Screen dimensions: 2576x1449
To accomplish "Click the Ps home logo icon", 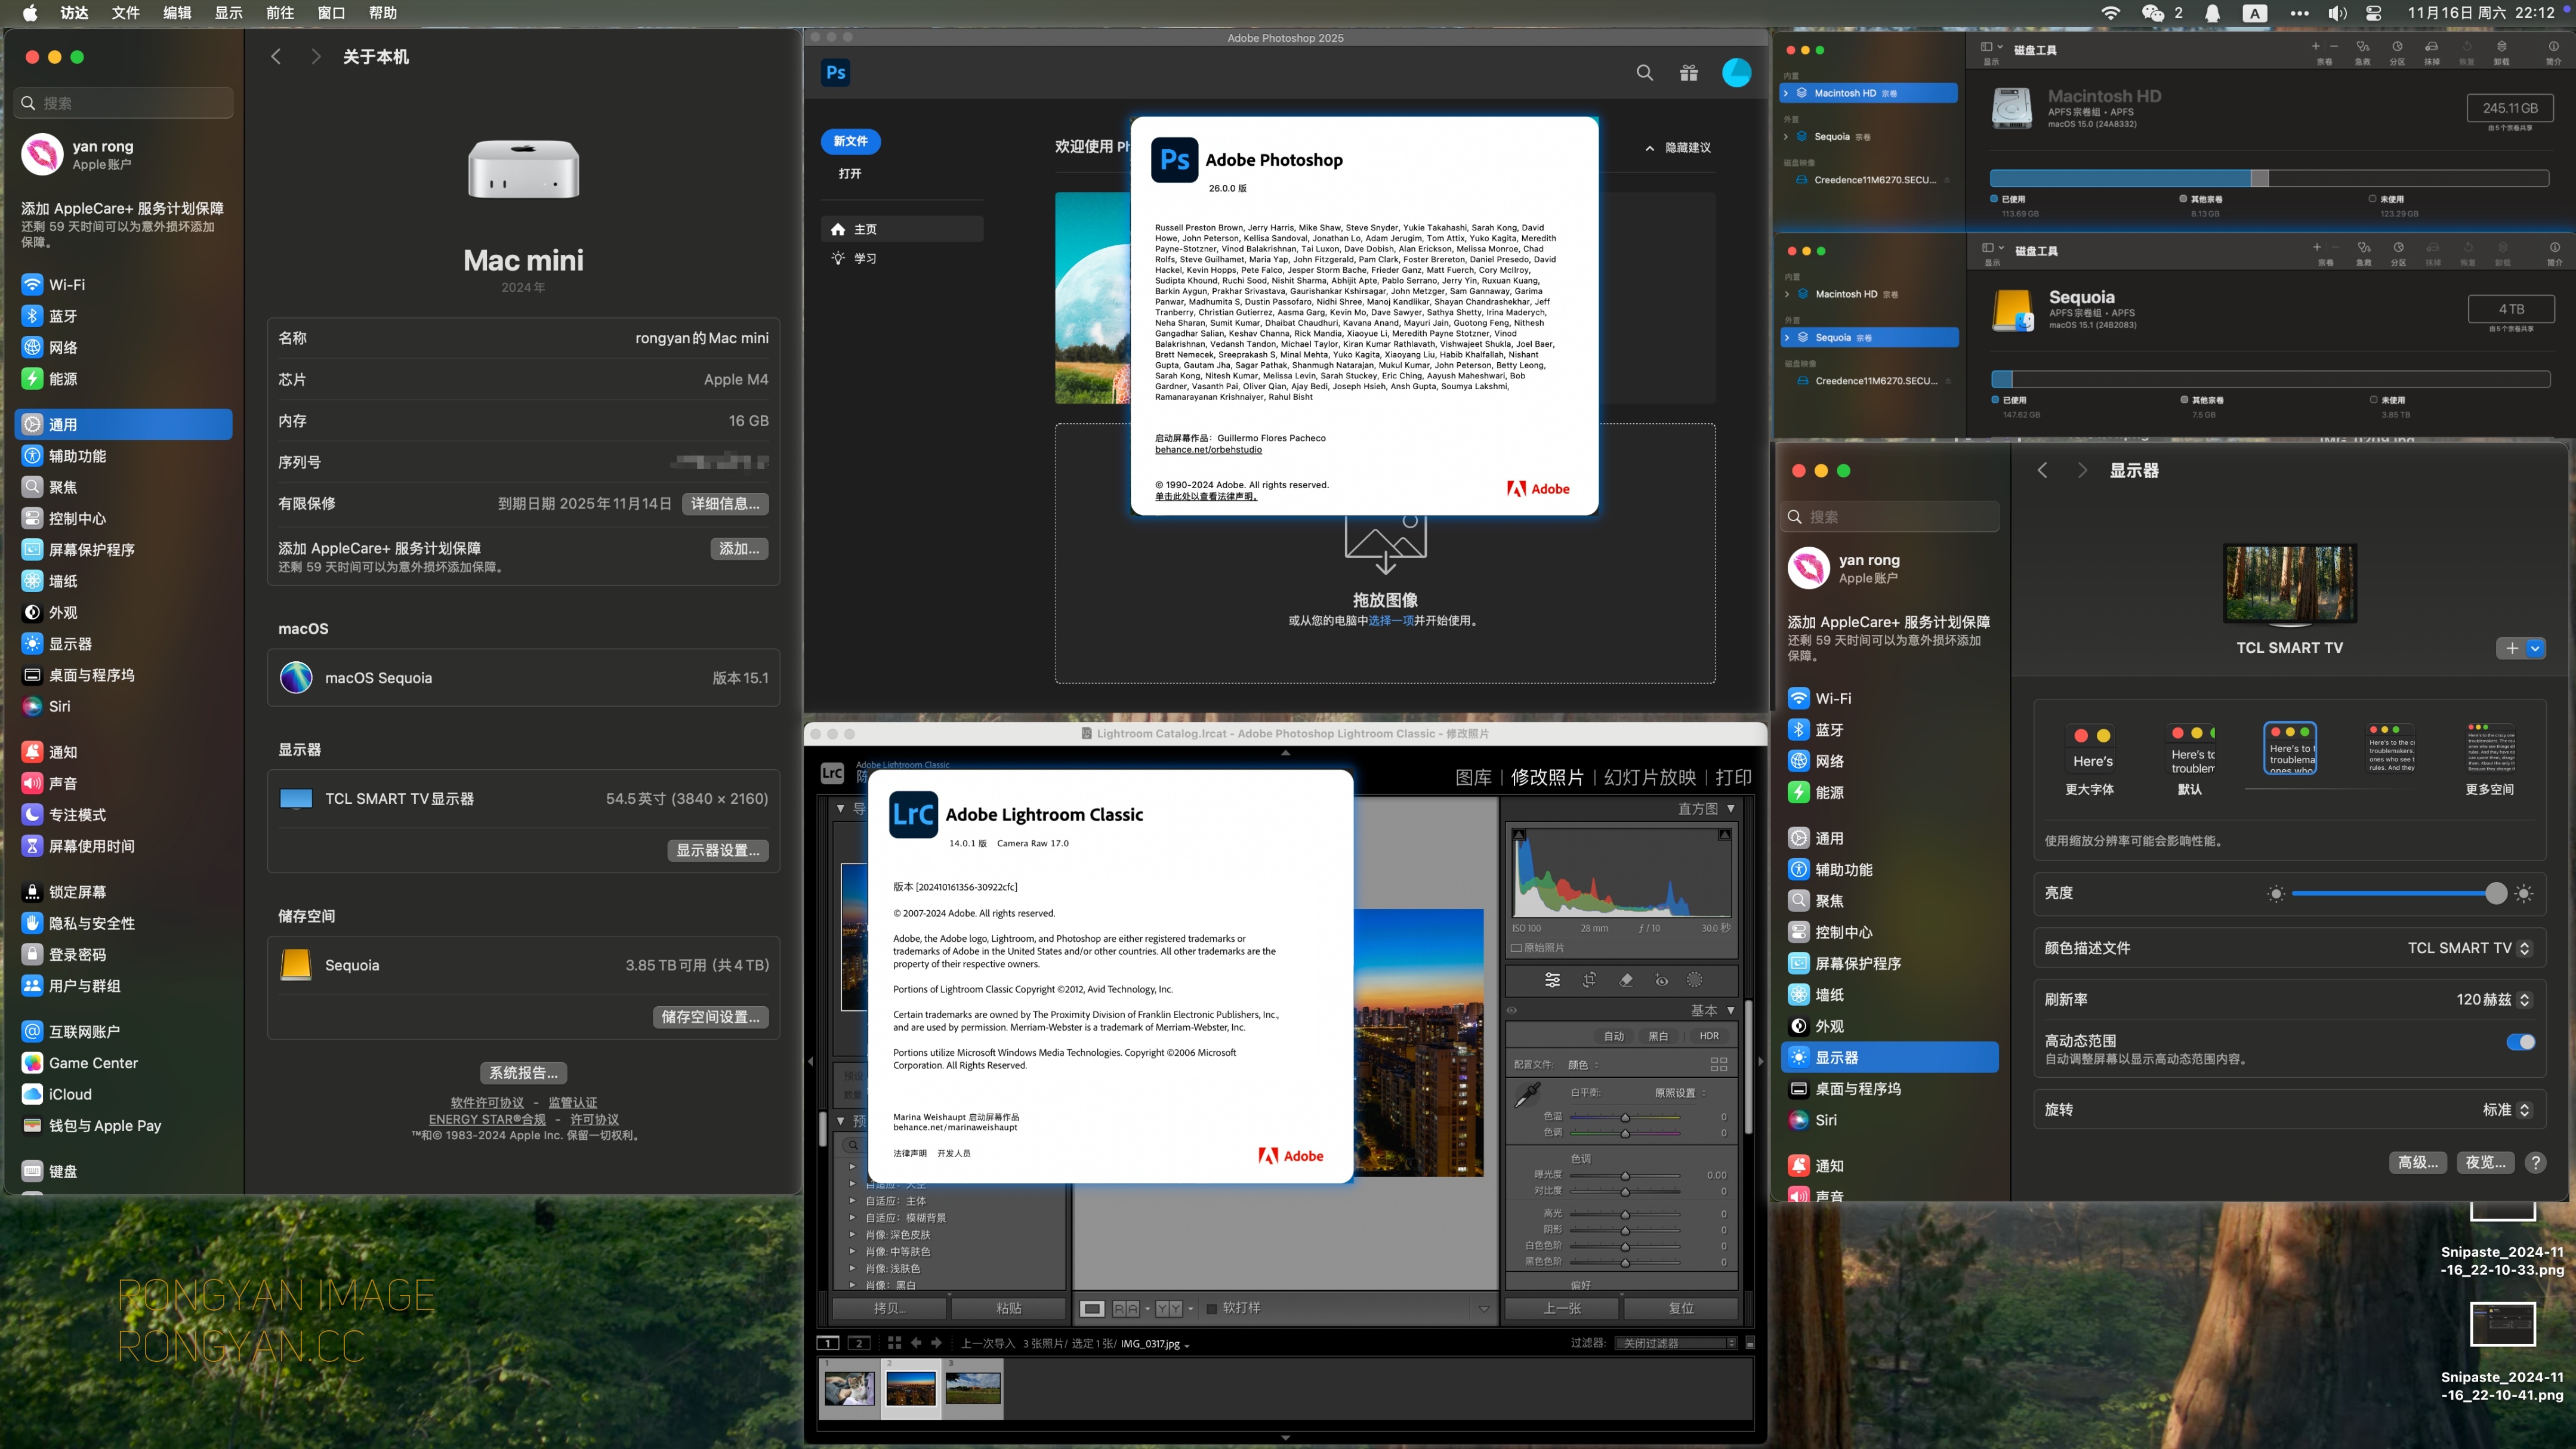I will coord(836,72).
